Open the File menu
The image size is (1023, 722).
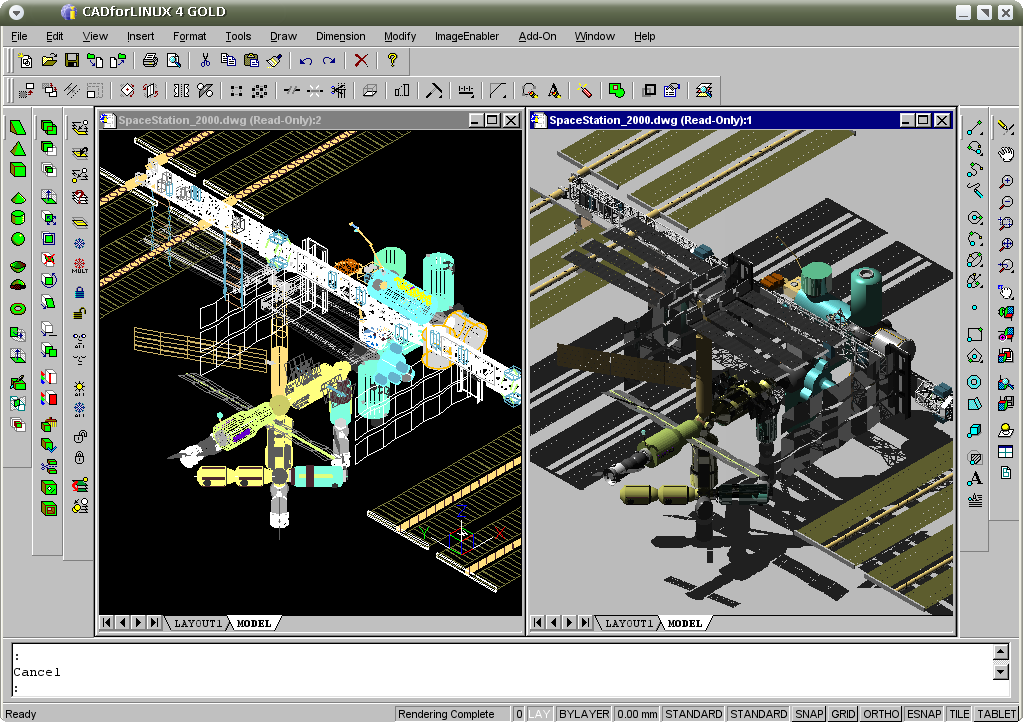[x=19, y=37]
